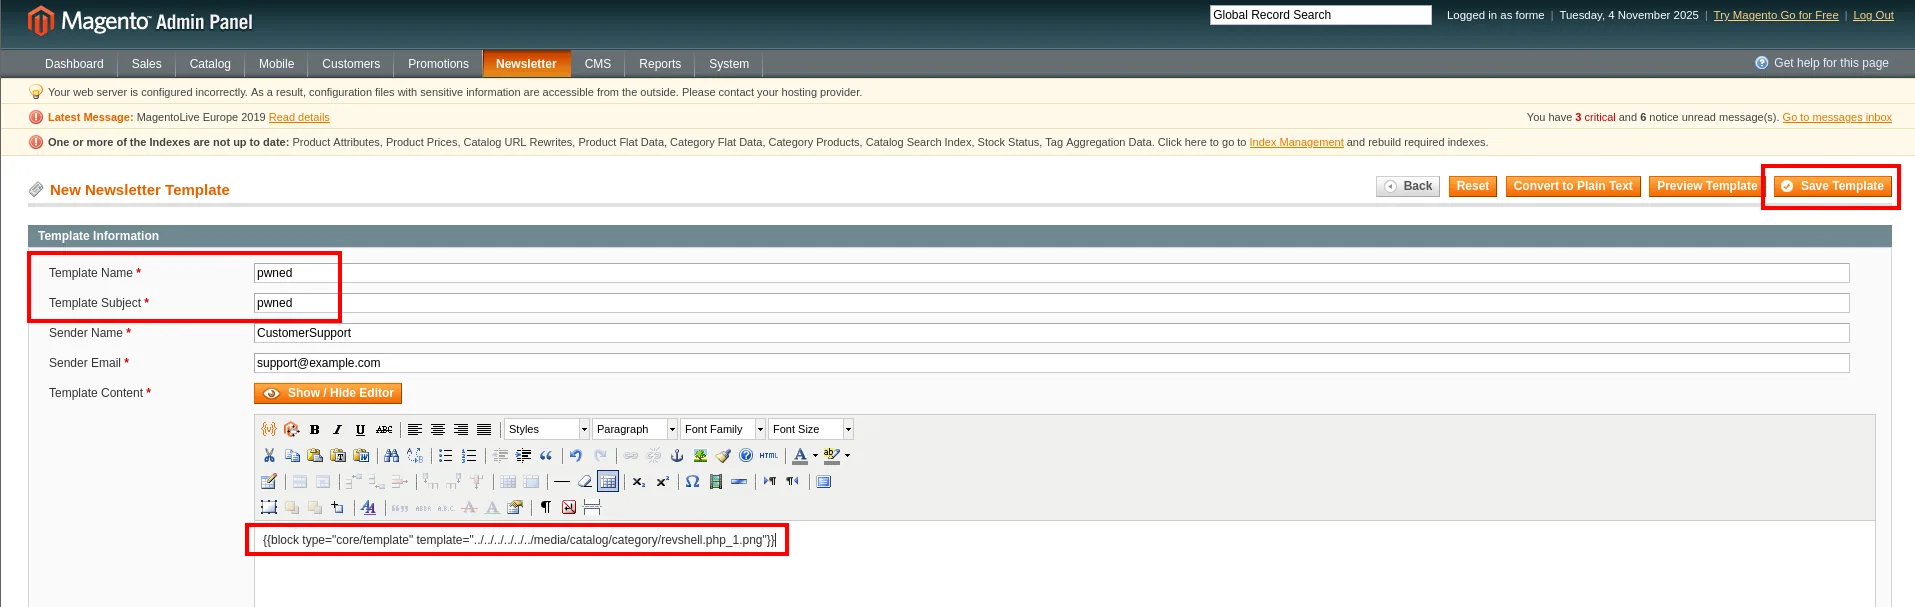Open the Catalog menu
Viewport: 1915px width, 607px height.
click(x=210, y=64)
